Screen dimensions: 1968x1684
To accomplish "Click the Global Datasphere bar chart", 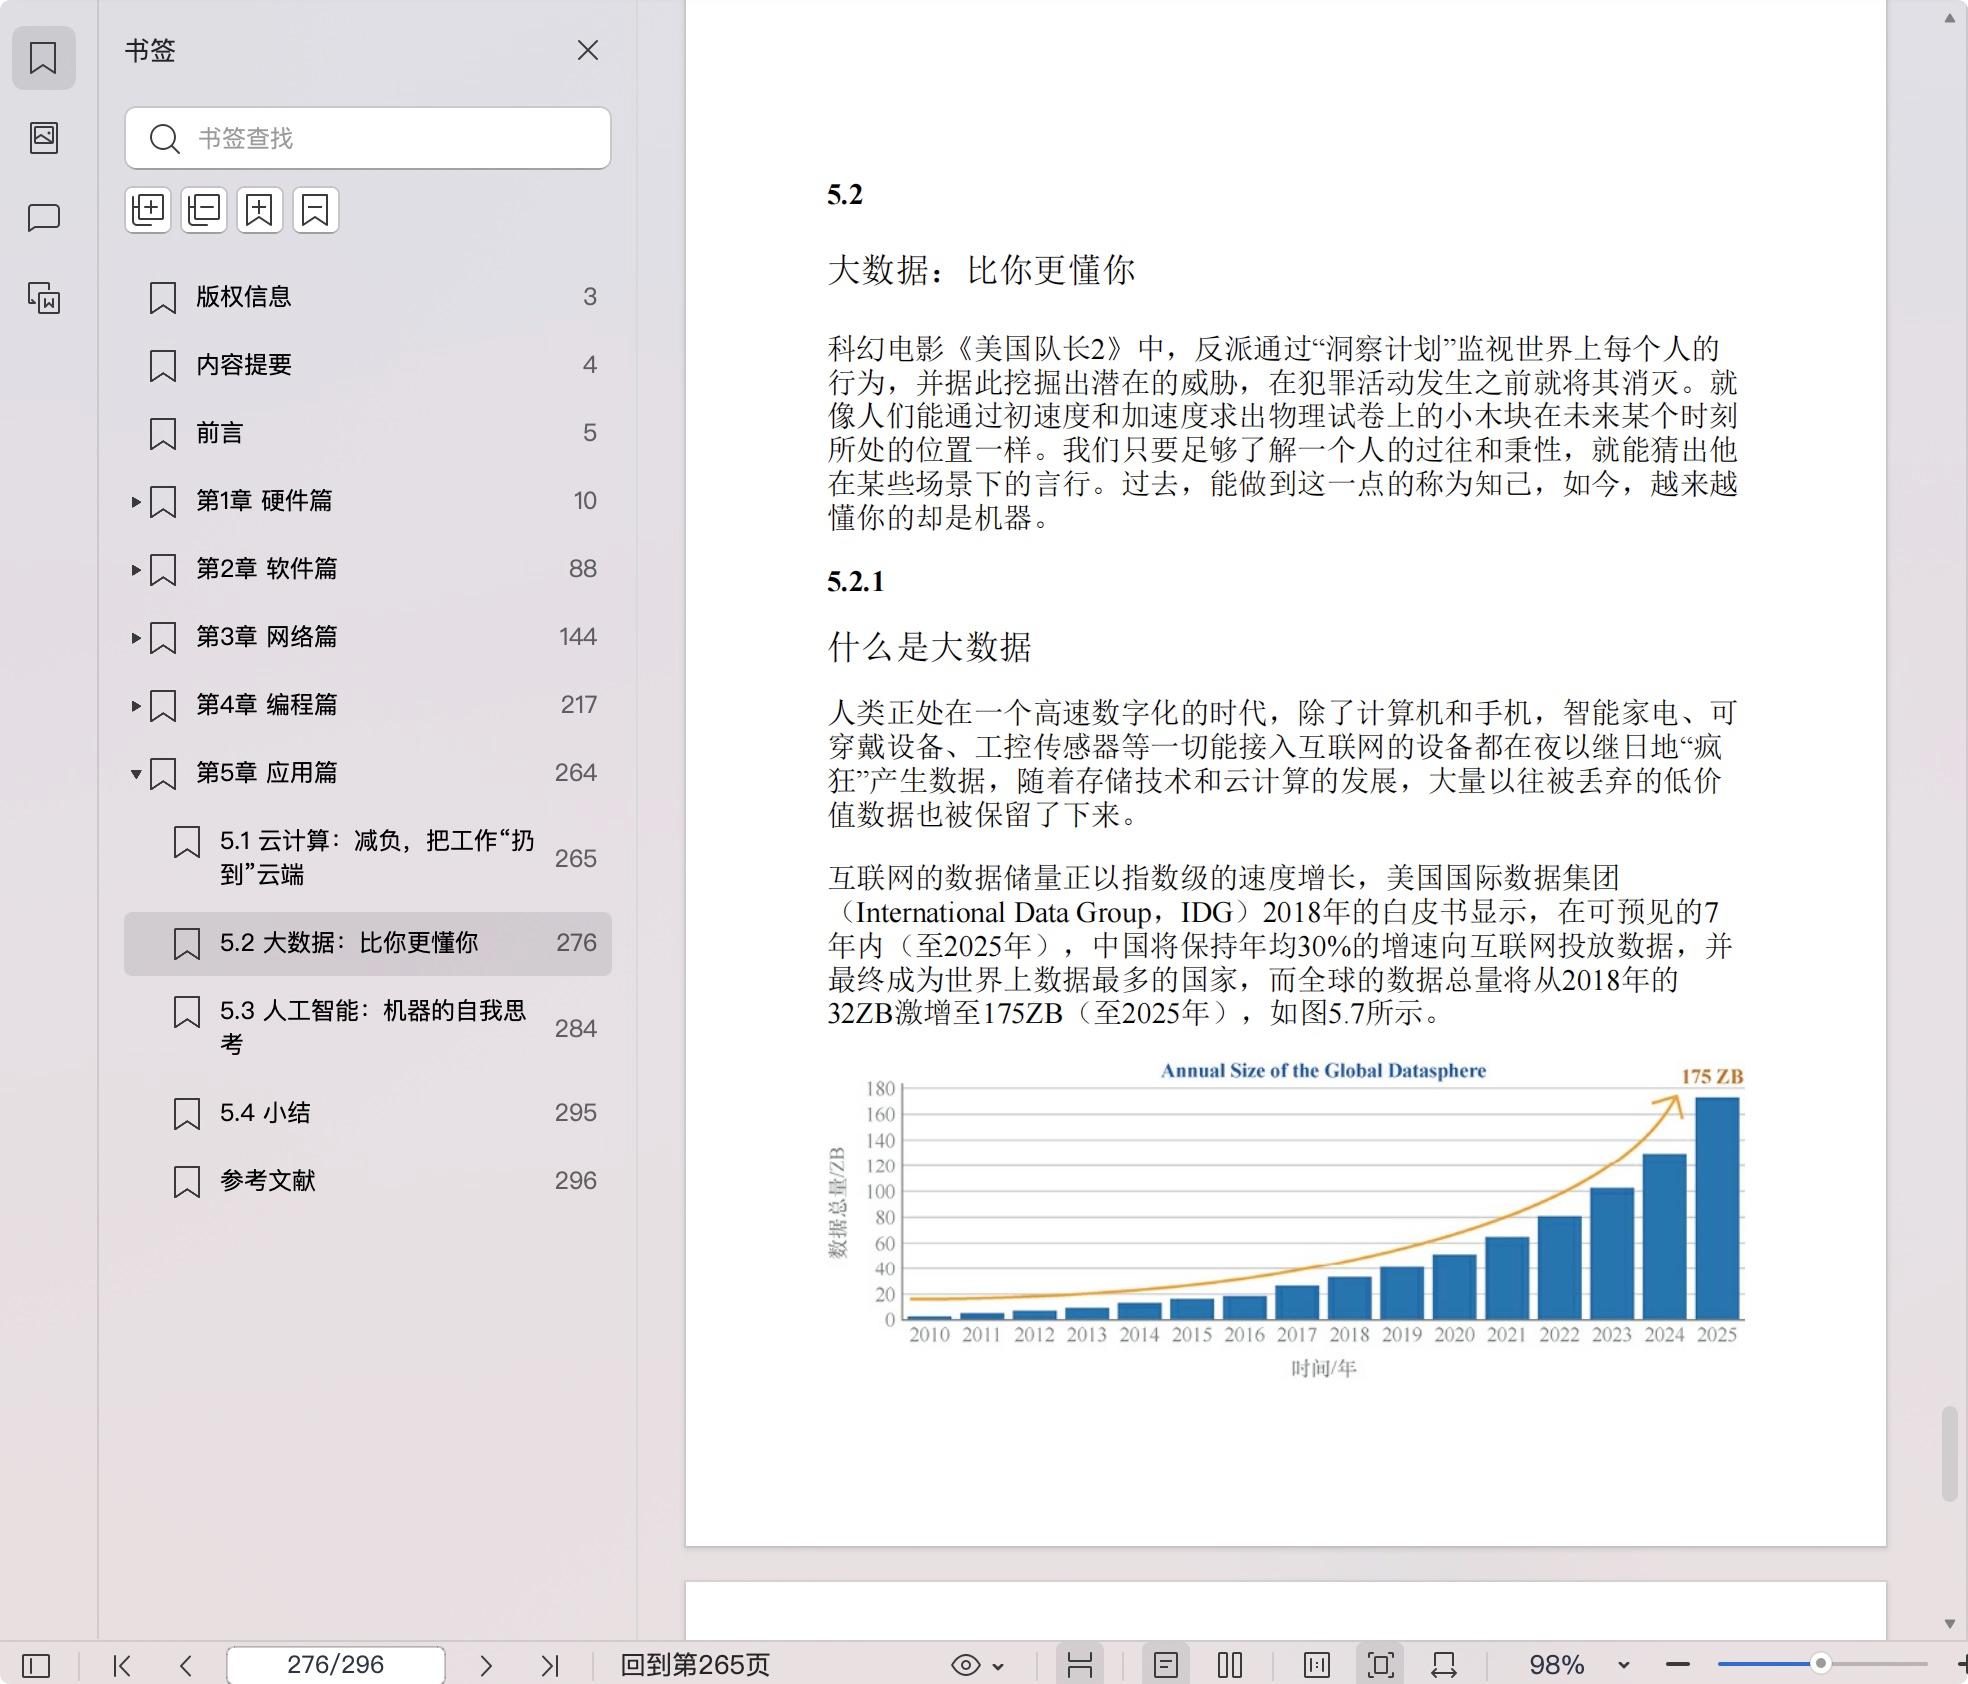I will [x=1285, y=1219].
